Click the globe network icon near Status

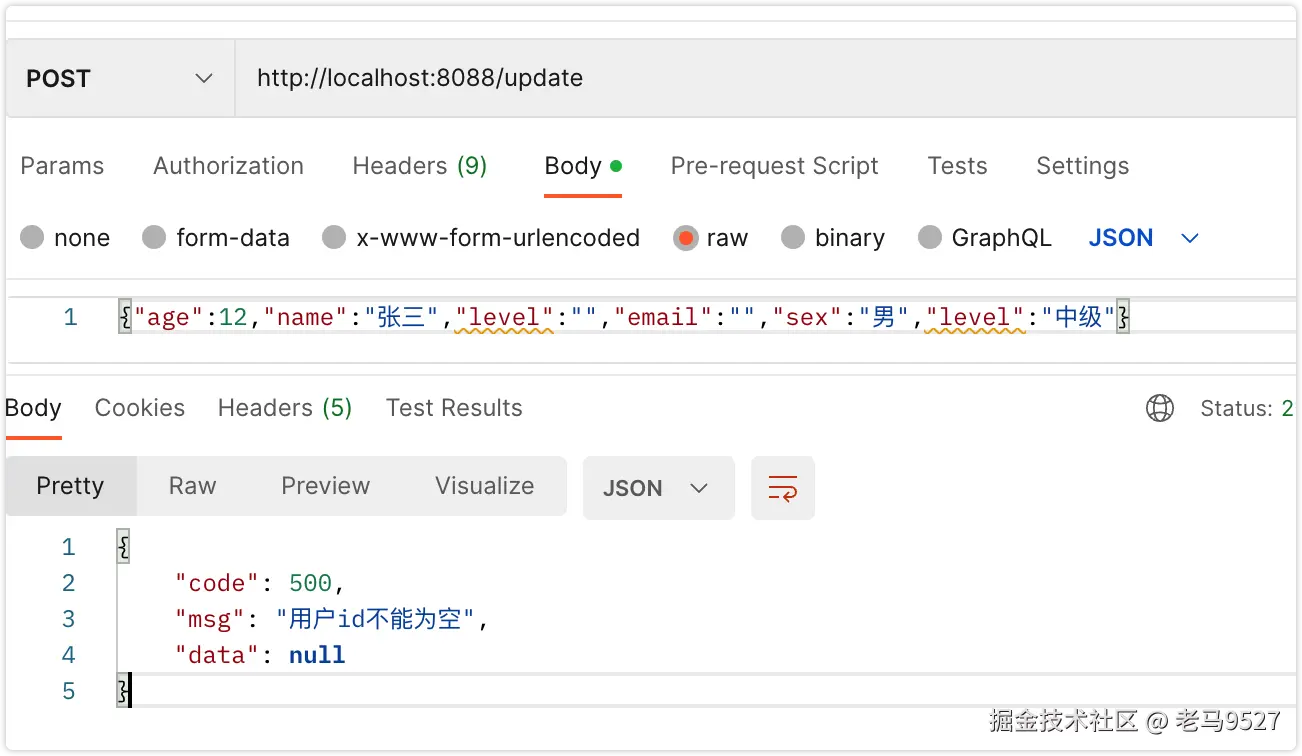coord(1160,408)
